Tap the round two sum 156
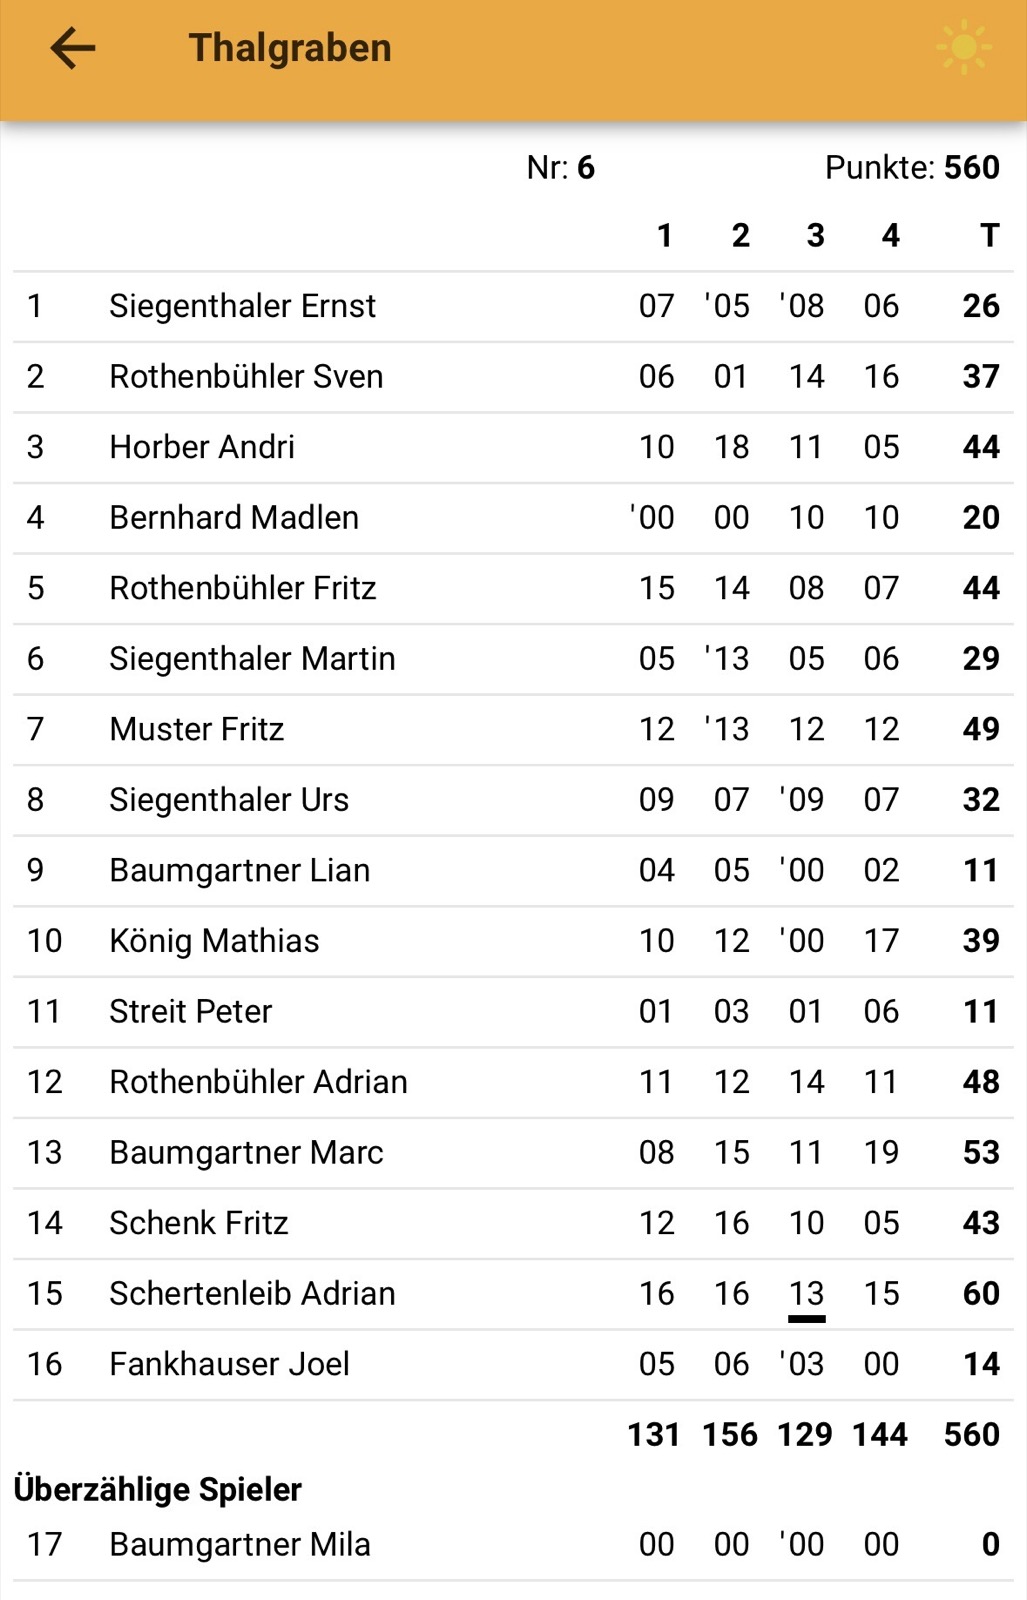The width and height of the screenshot is (1027, 1600). coord(730,1435)
